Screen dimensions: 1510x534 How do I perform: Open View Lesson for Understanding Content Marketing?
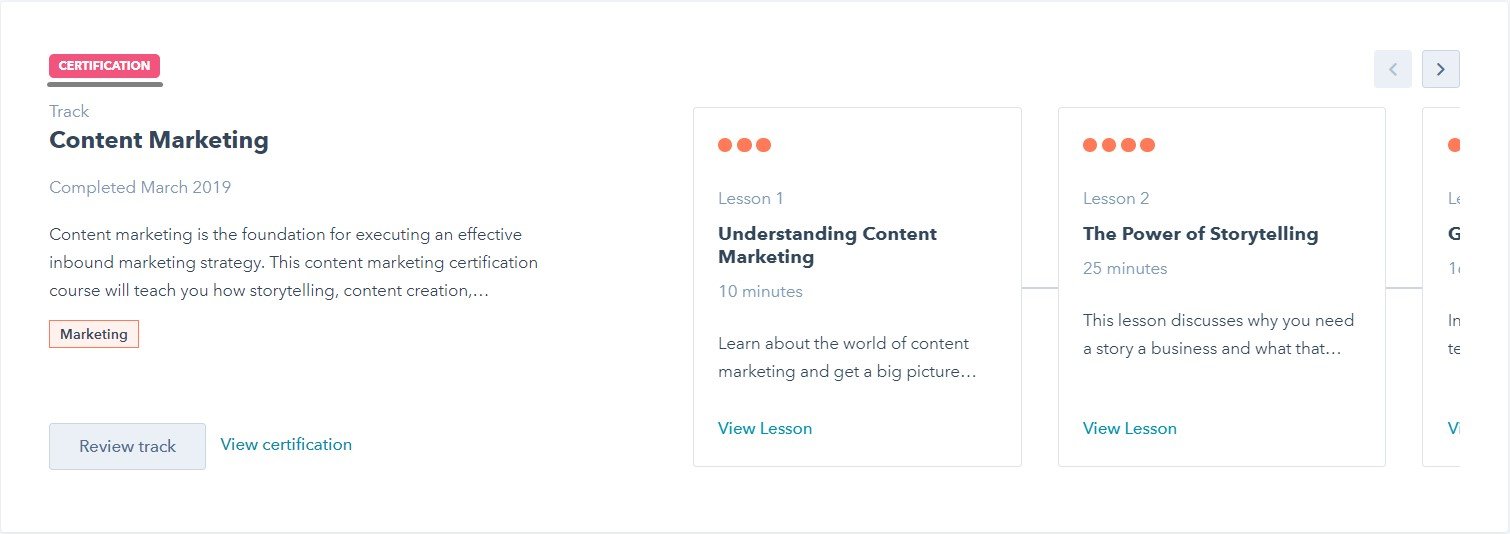765,428
